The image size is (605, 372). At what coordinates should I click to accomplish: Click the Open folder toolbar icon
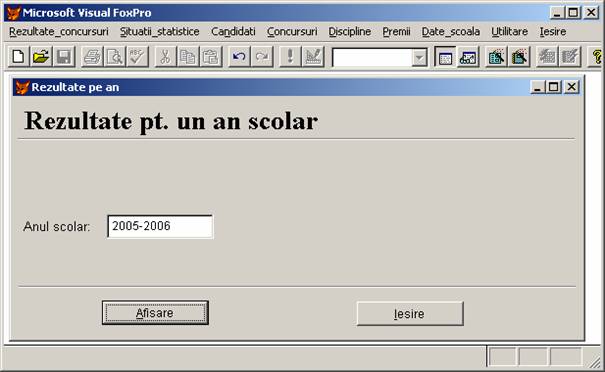pyautogui.click(x=41, y=57)
